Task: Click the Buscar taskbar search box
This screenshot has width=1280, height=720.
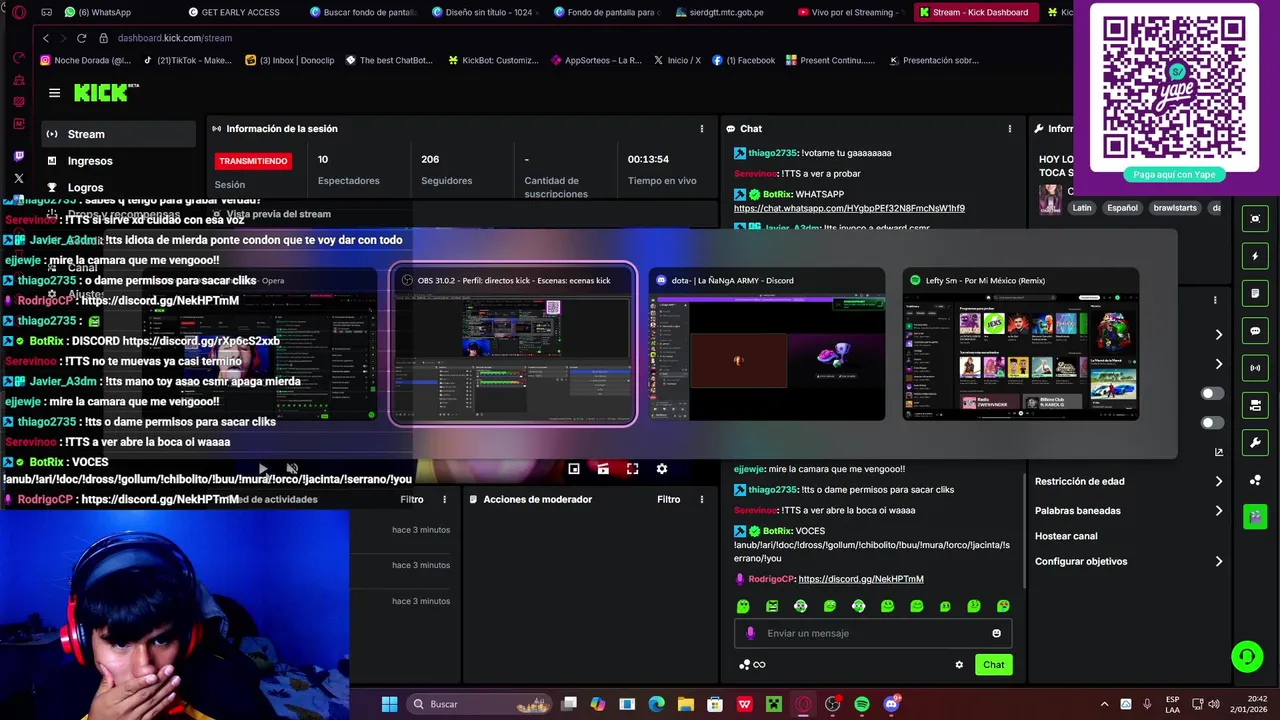Action: [480, 704]
